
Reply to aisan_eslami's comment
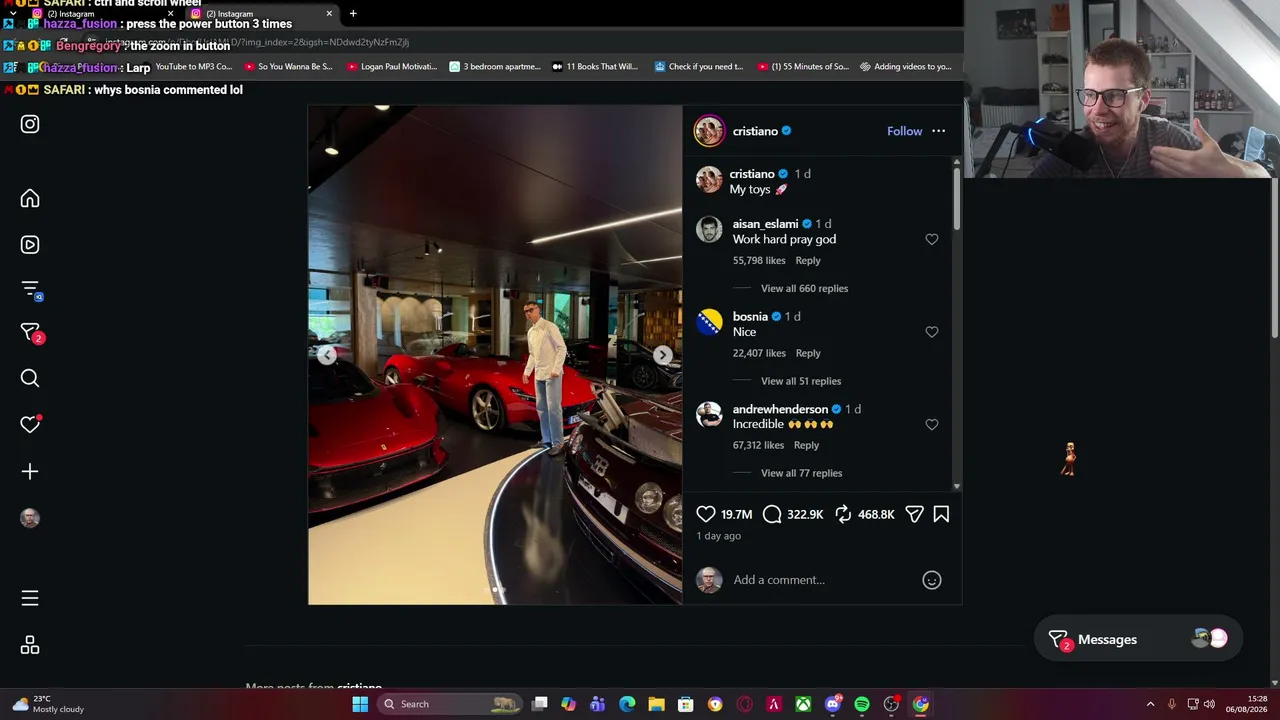(x=808, y=260)
